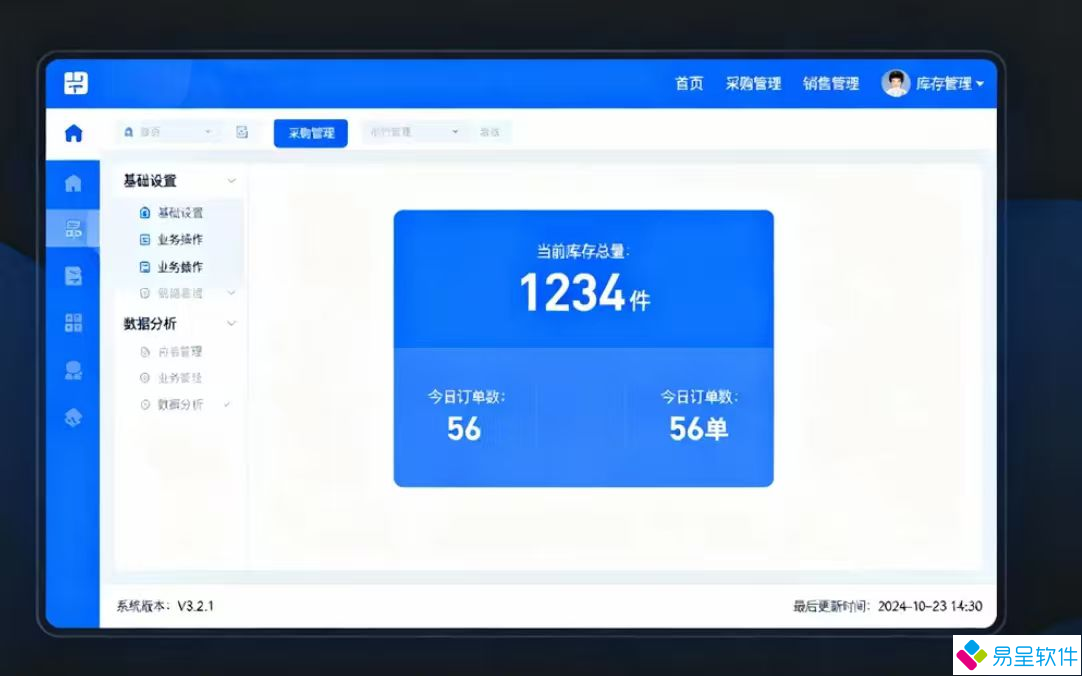Screen dimensions: 1082x676
Task: Click the app logo in the blue header
Action: (76, 83)
